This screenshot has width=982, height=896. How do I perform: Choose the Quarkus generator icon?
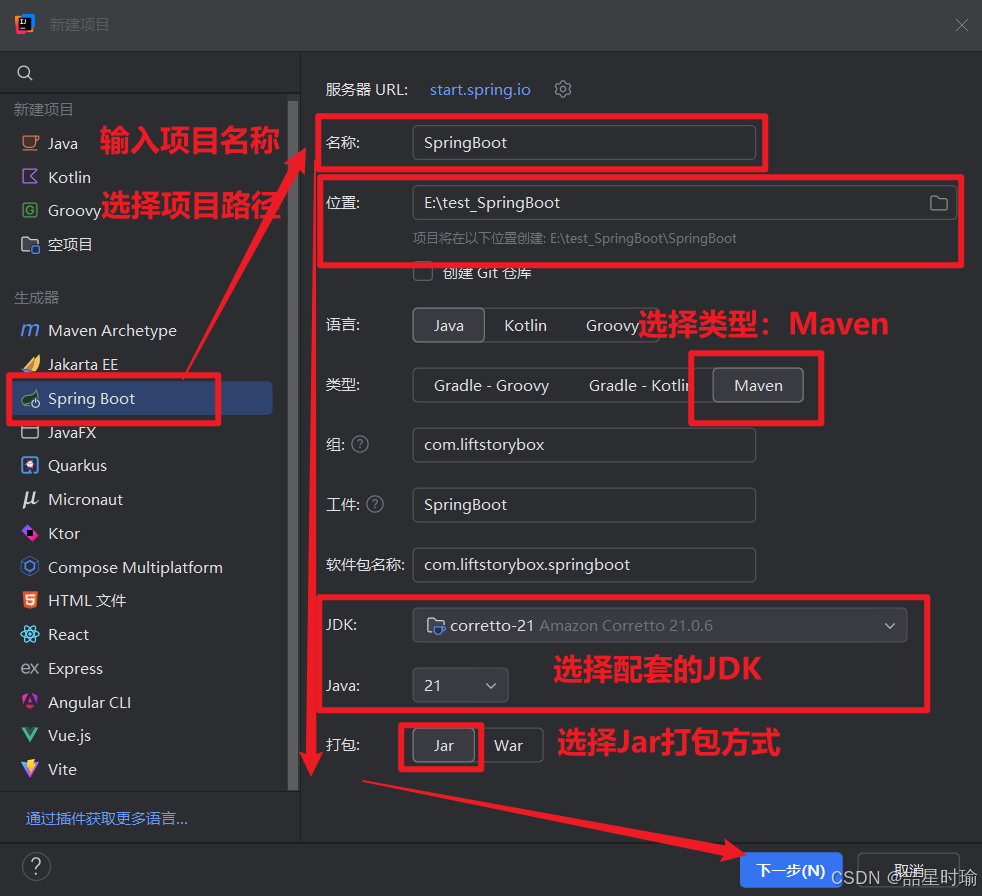[x=30, y=465]
